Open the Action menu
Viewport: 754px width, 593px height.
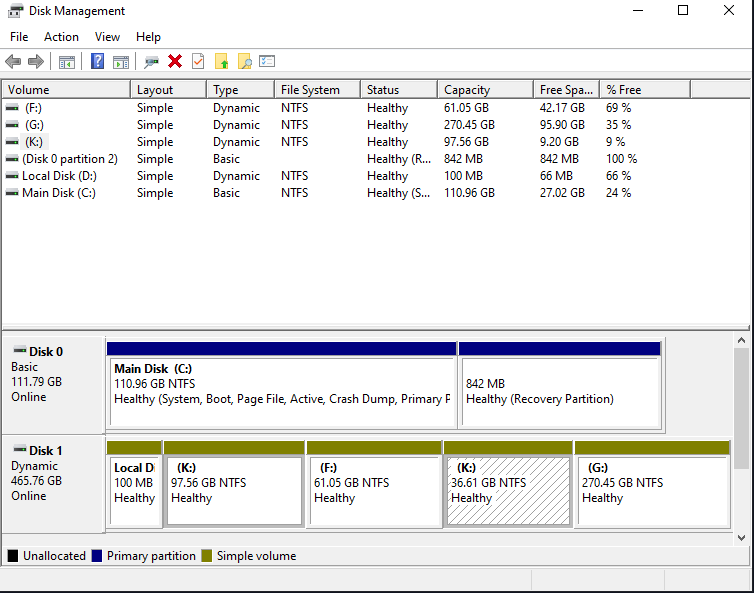pos(61,37)
